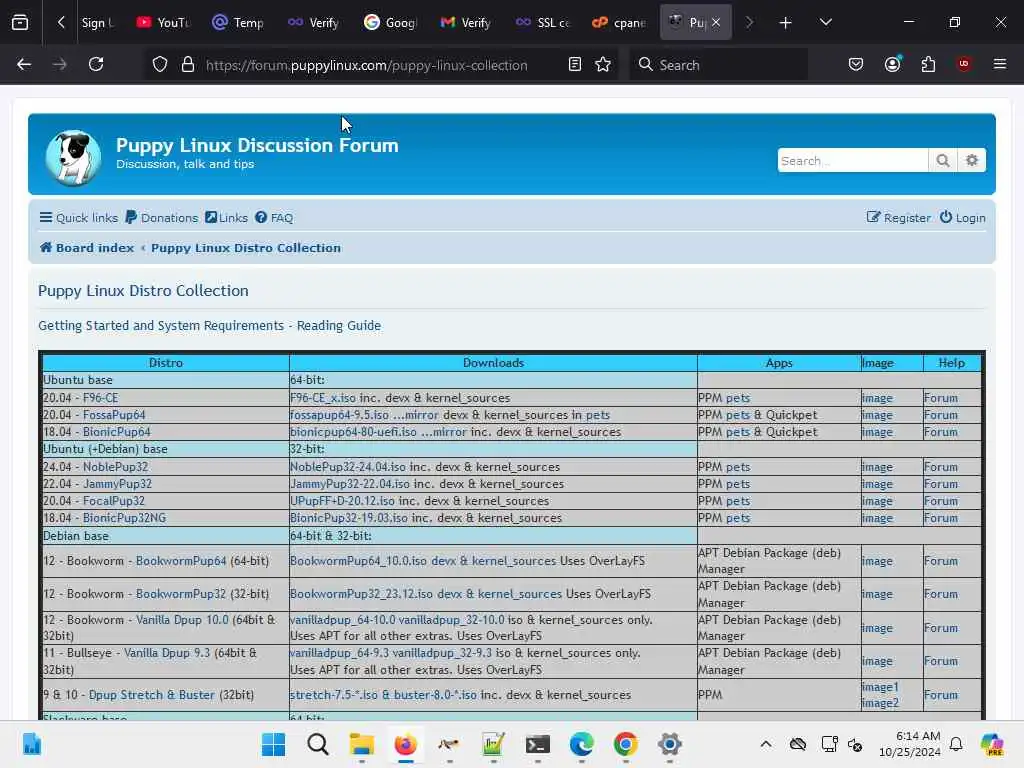This screenshot has height=768, width=1024.
Task: Open Getting Started and System Requirements link
Action: point(161,325)
